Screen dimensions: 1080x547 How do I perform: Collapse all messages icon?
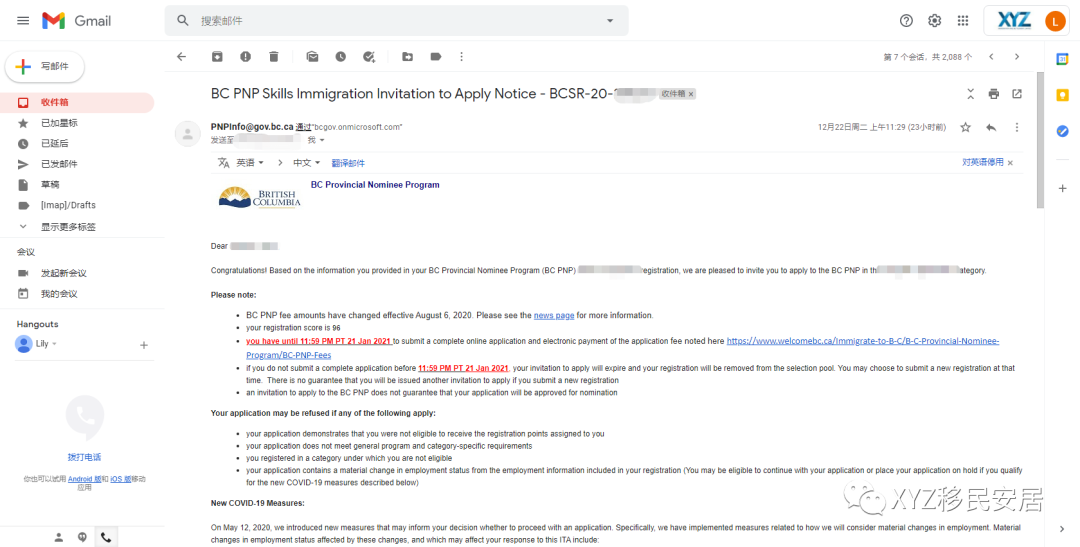(x=970, y=94)
